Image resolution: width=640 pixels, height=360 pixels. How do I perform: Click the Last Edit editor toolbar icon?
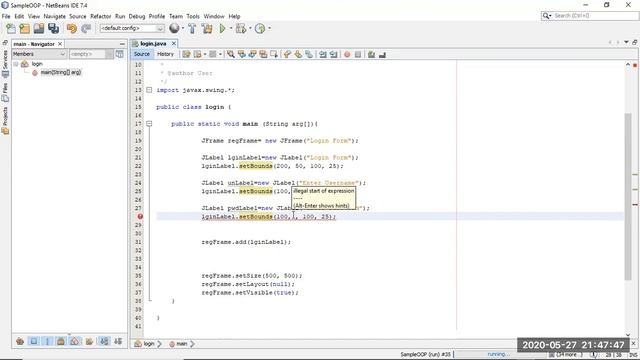(x=186, y=54)
